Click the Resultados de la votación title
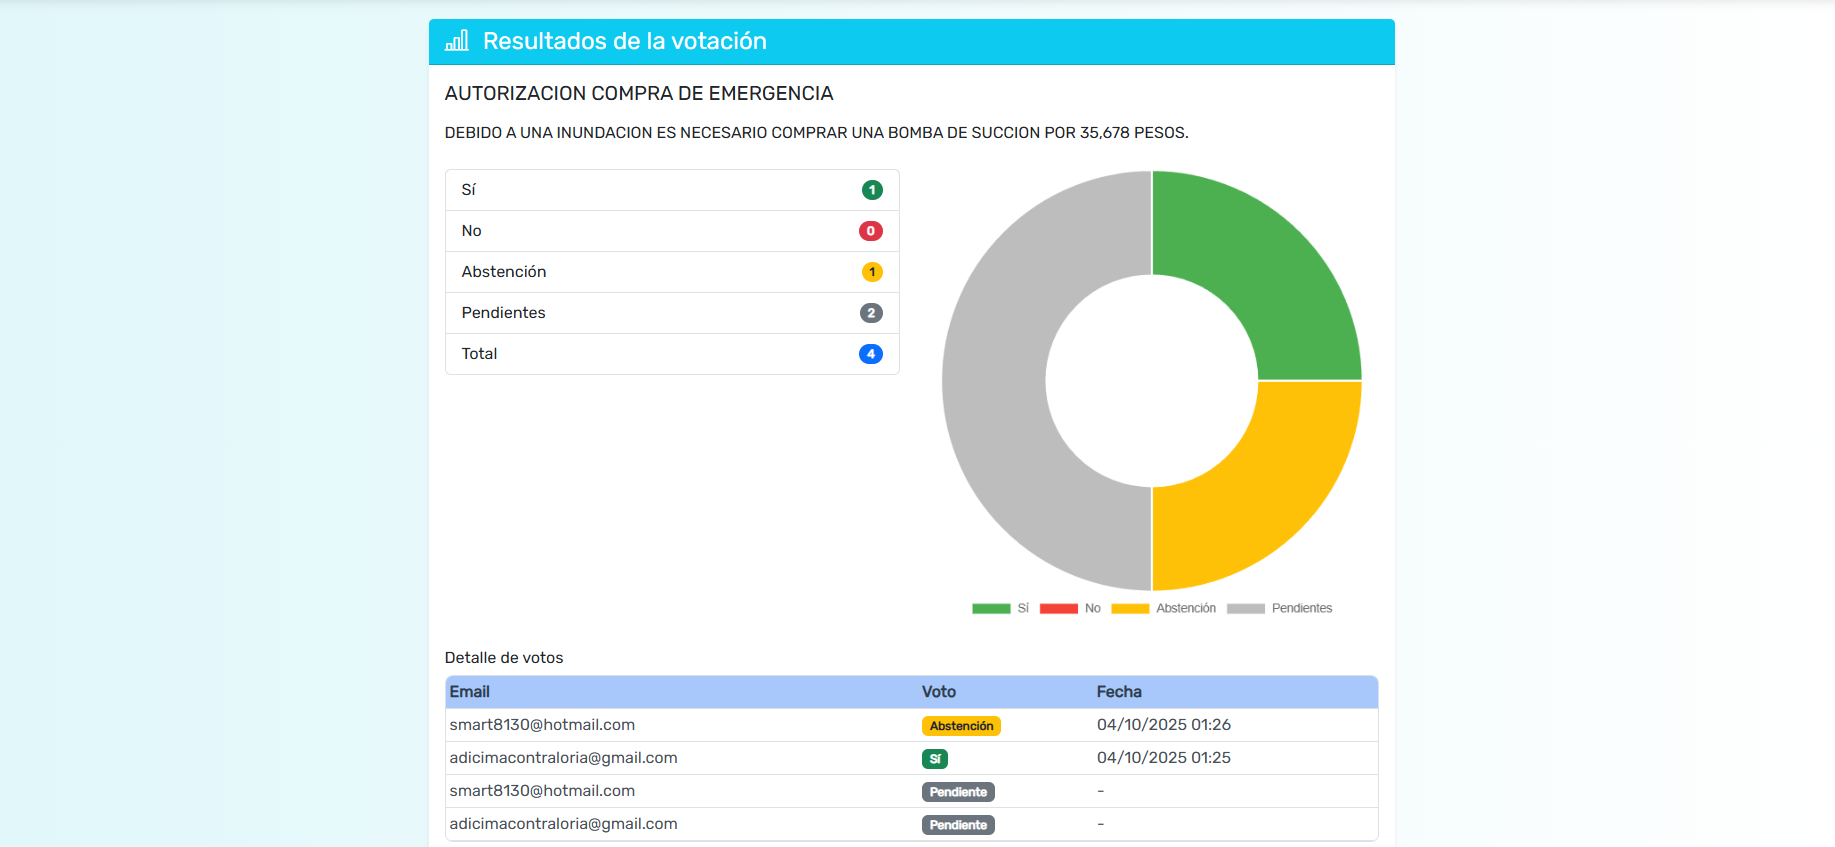The width and height of the screenshot is (1835, 847). 625,41
